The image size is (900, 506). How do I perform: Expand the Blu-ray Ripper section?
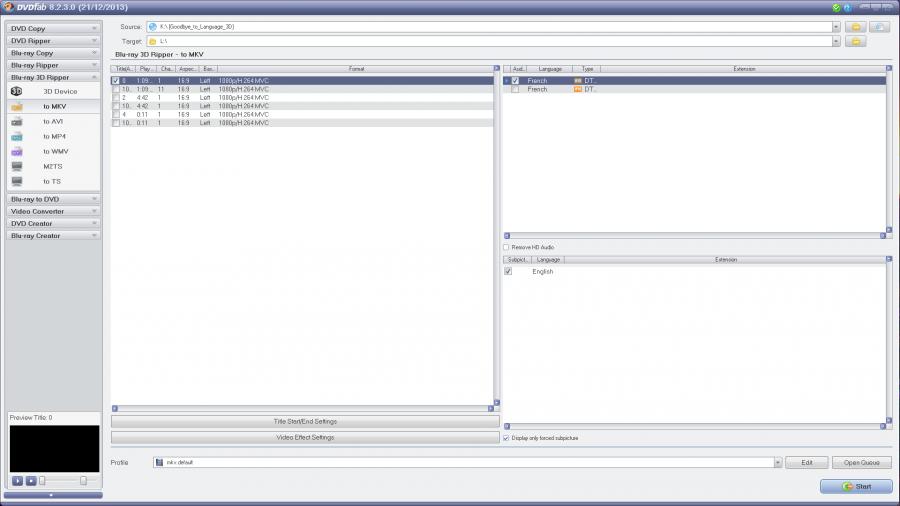coord(53,65)
